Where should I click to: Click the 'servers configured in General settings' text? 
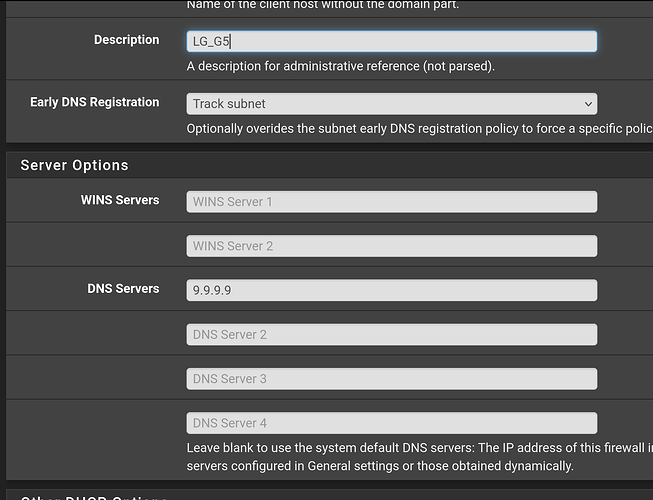click(380, 466)
